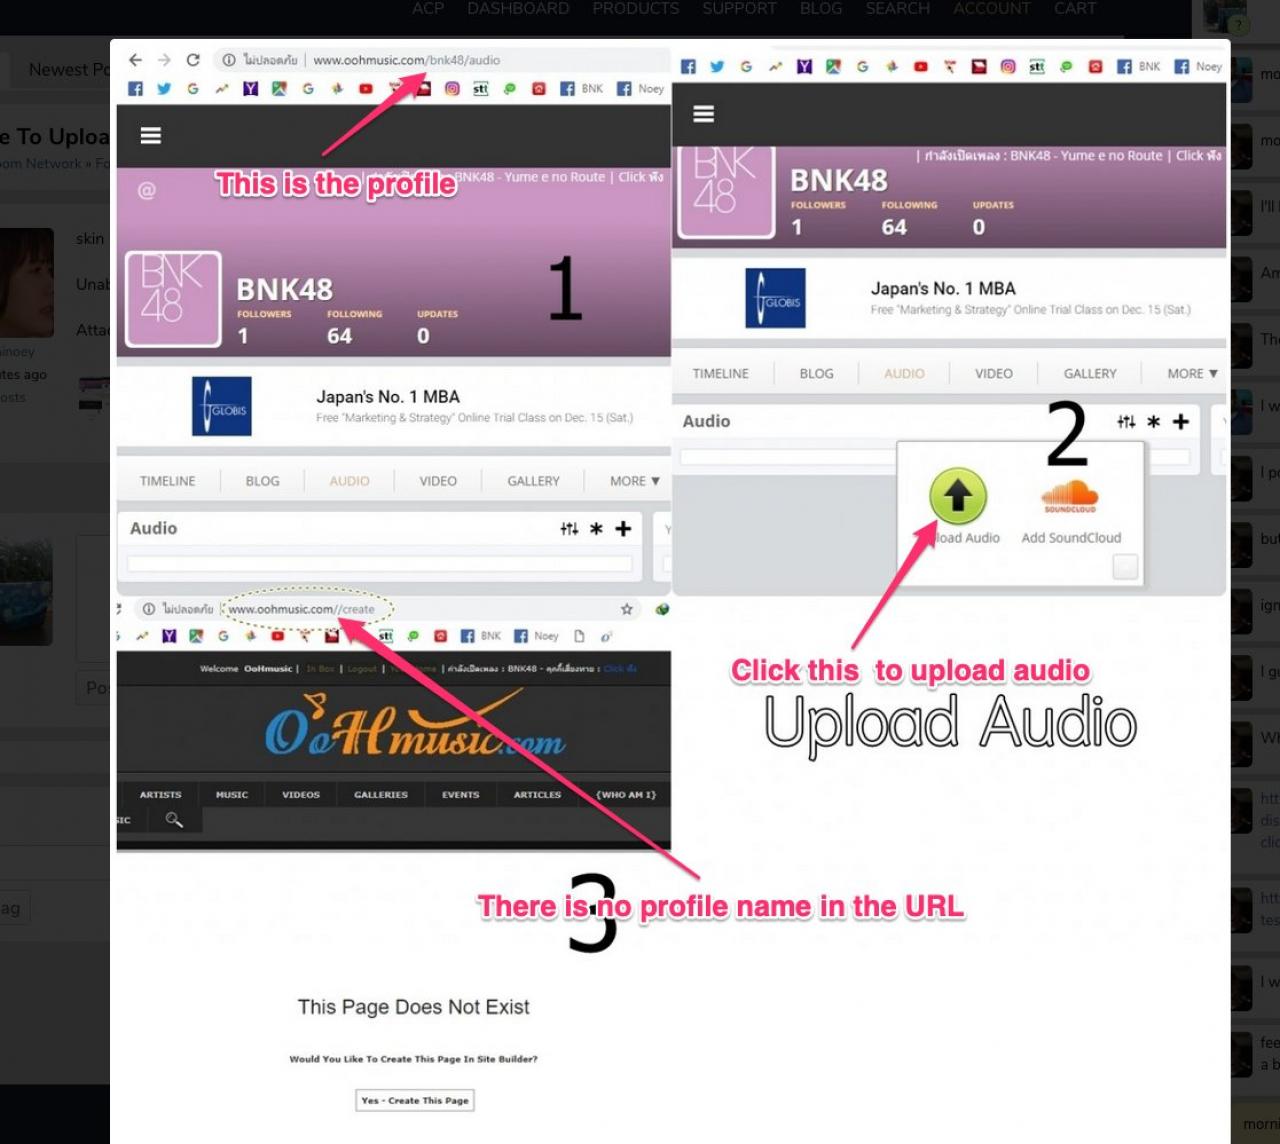Click the site info icon beside bnk48/audio URL
Image resolution: width=1280 pixels, height=1144 pixels.
pyautogui.click(x=229, y=60)
